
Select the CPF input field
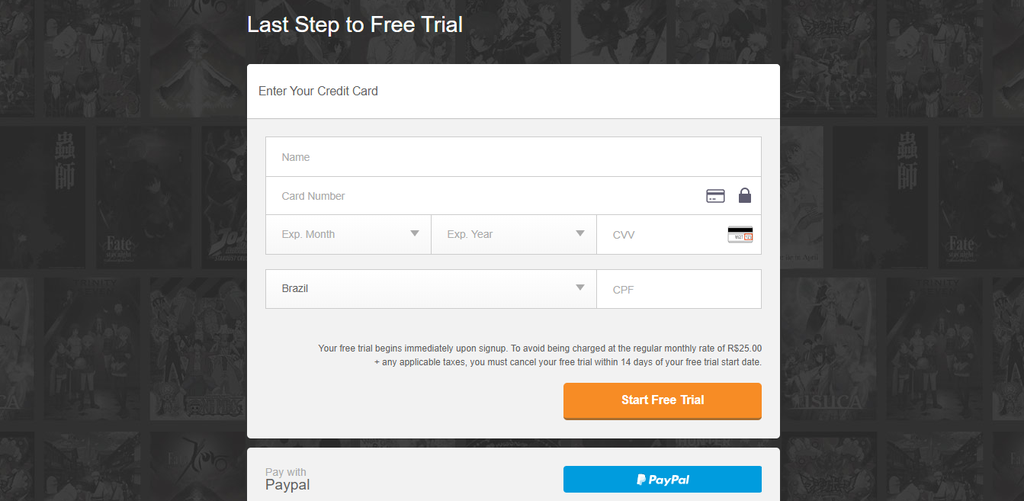[x=679, y=289]
